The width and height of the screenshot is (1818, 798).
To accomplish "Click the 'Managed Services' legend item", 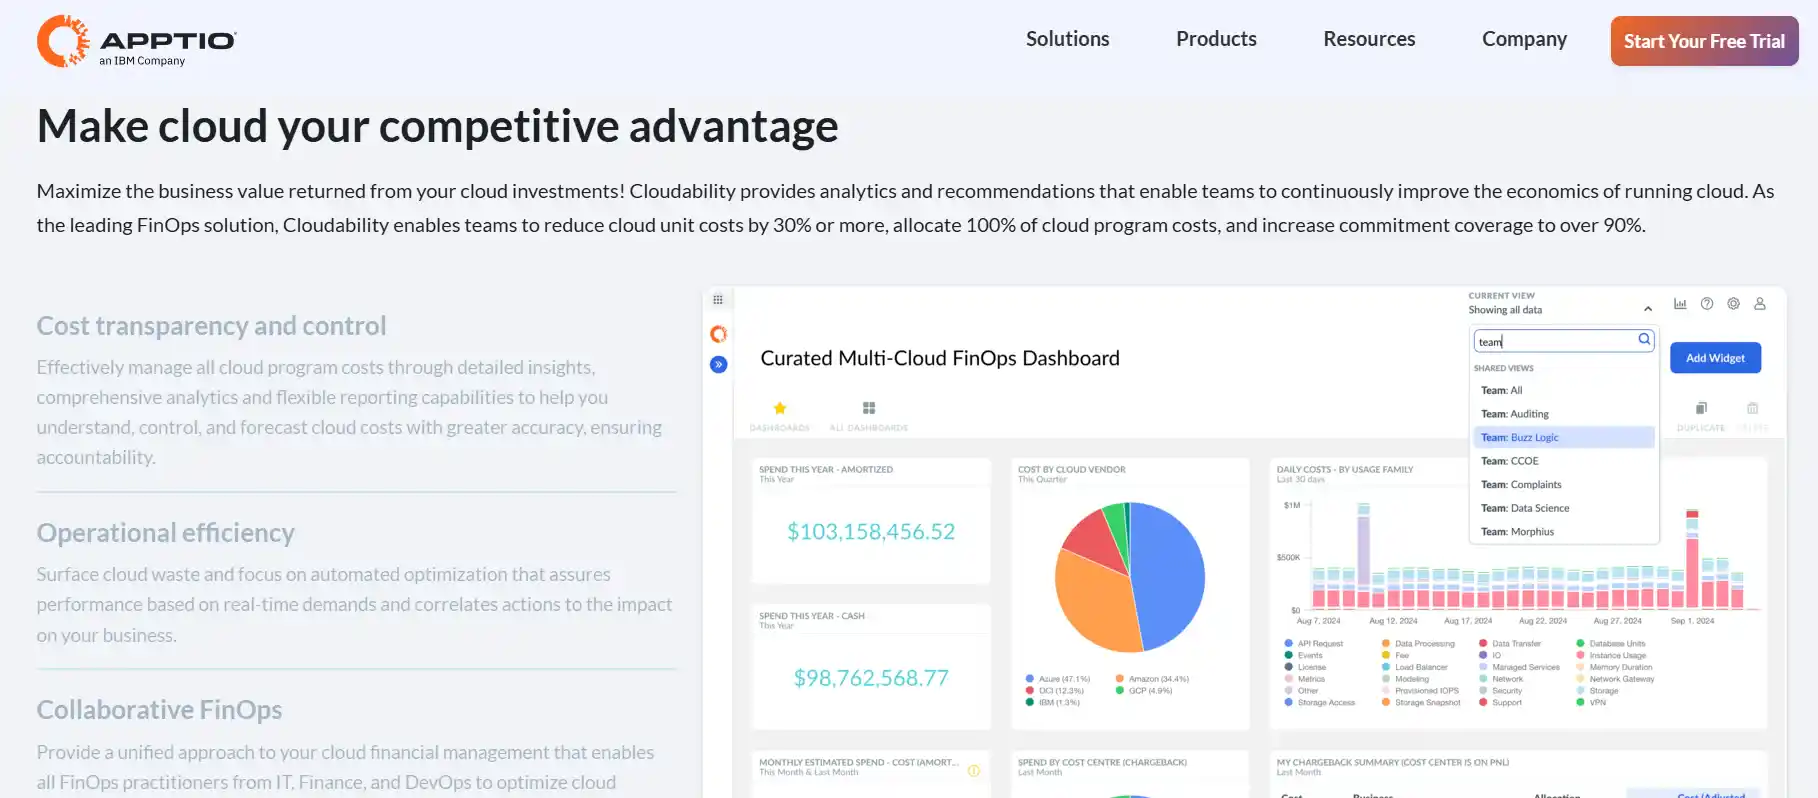I will pyautogui.click(x=1519, y=667).
